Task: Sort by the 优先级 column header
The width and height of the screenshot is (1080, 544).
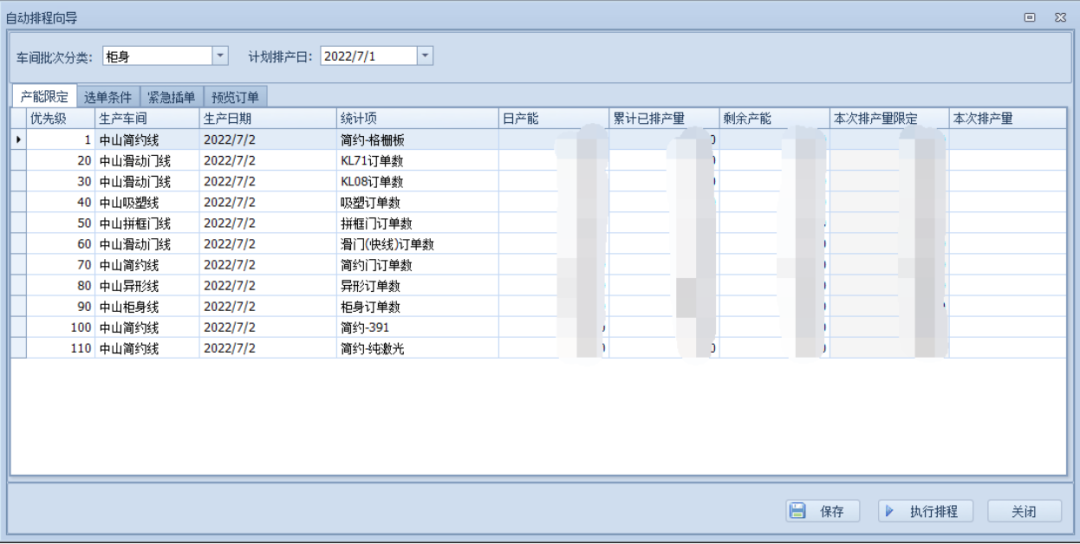Action: [60, 119]
